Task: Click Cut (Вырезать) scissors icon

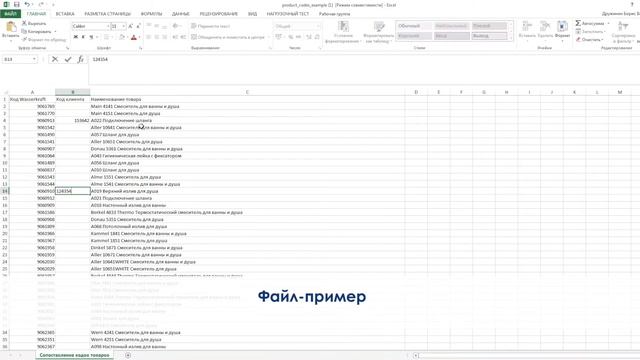Action: pos(24,23)
